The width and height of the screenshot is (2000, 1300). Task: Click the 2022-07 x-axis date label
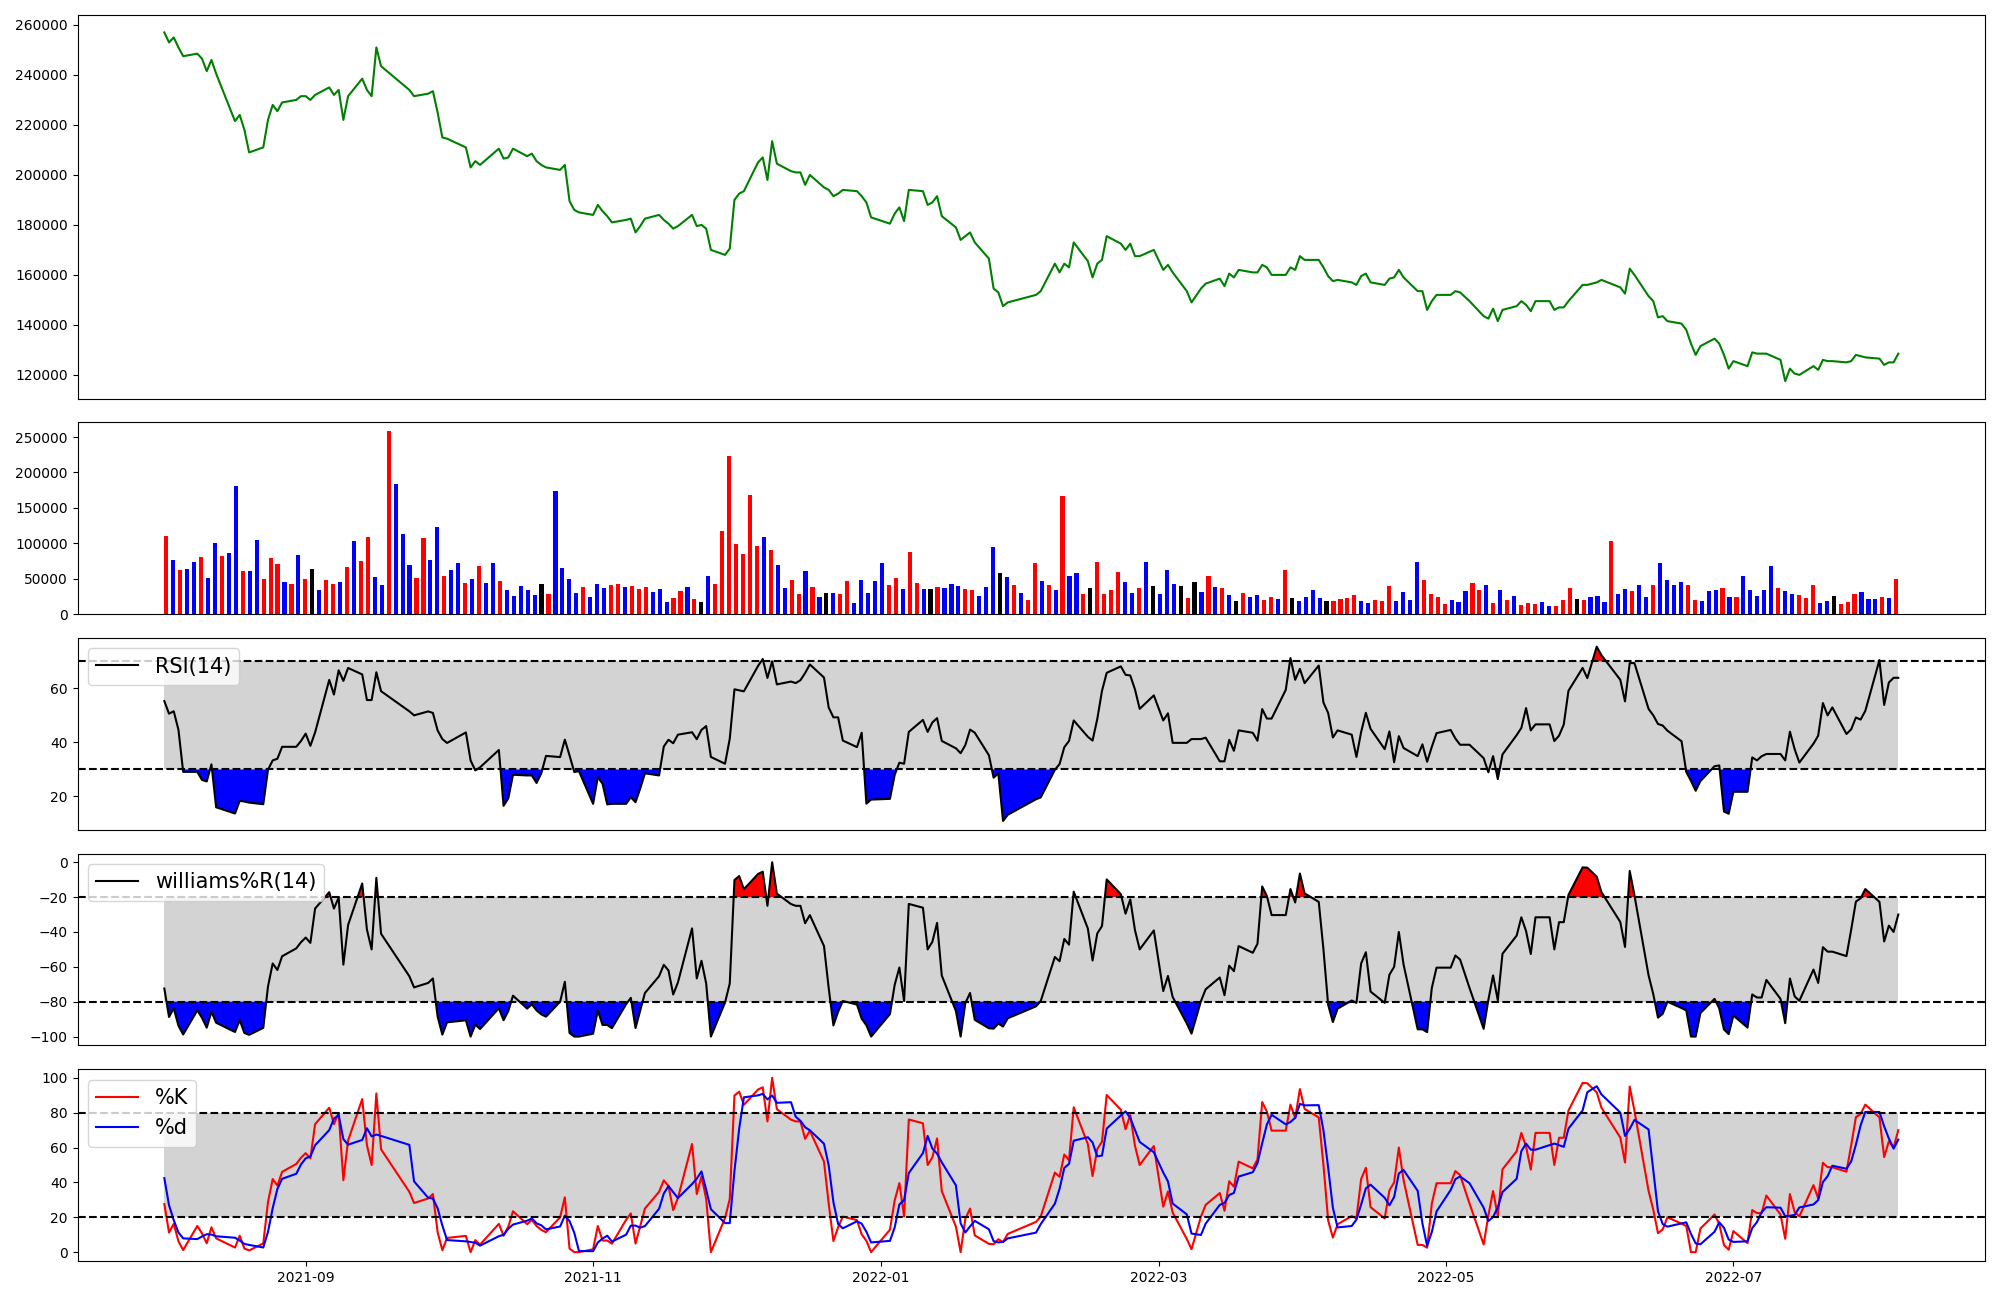pos(1733,1277)
